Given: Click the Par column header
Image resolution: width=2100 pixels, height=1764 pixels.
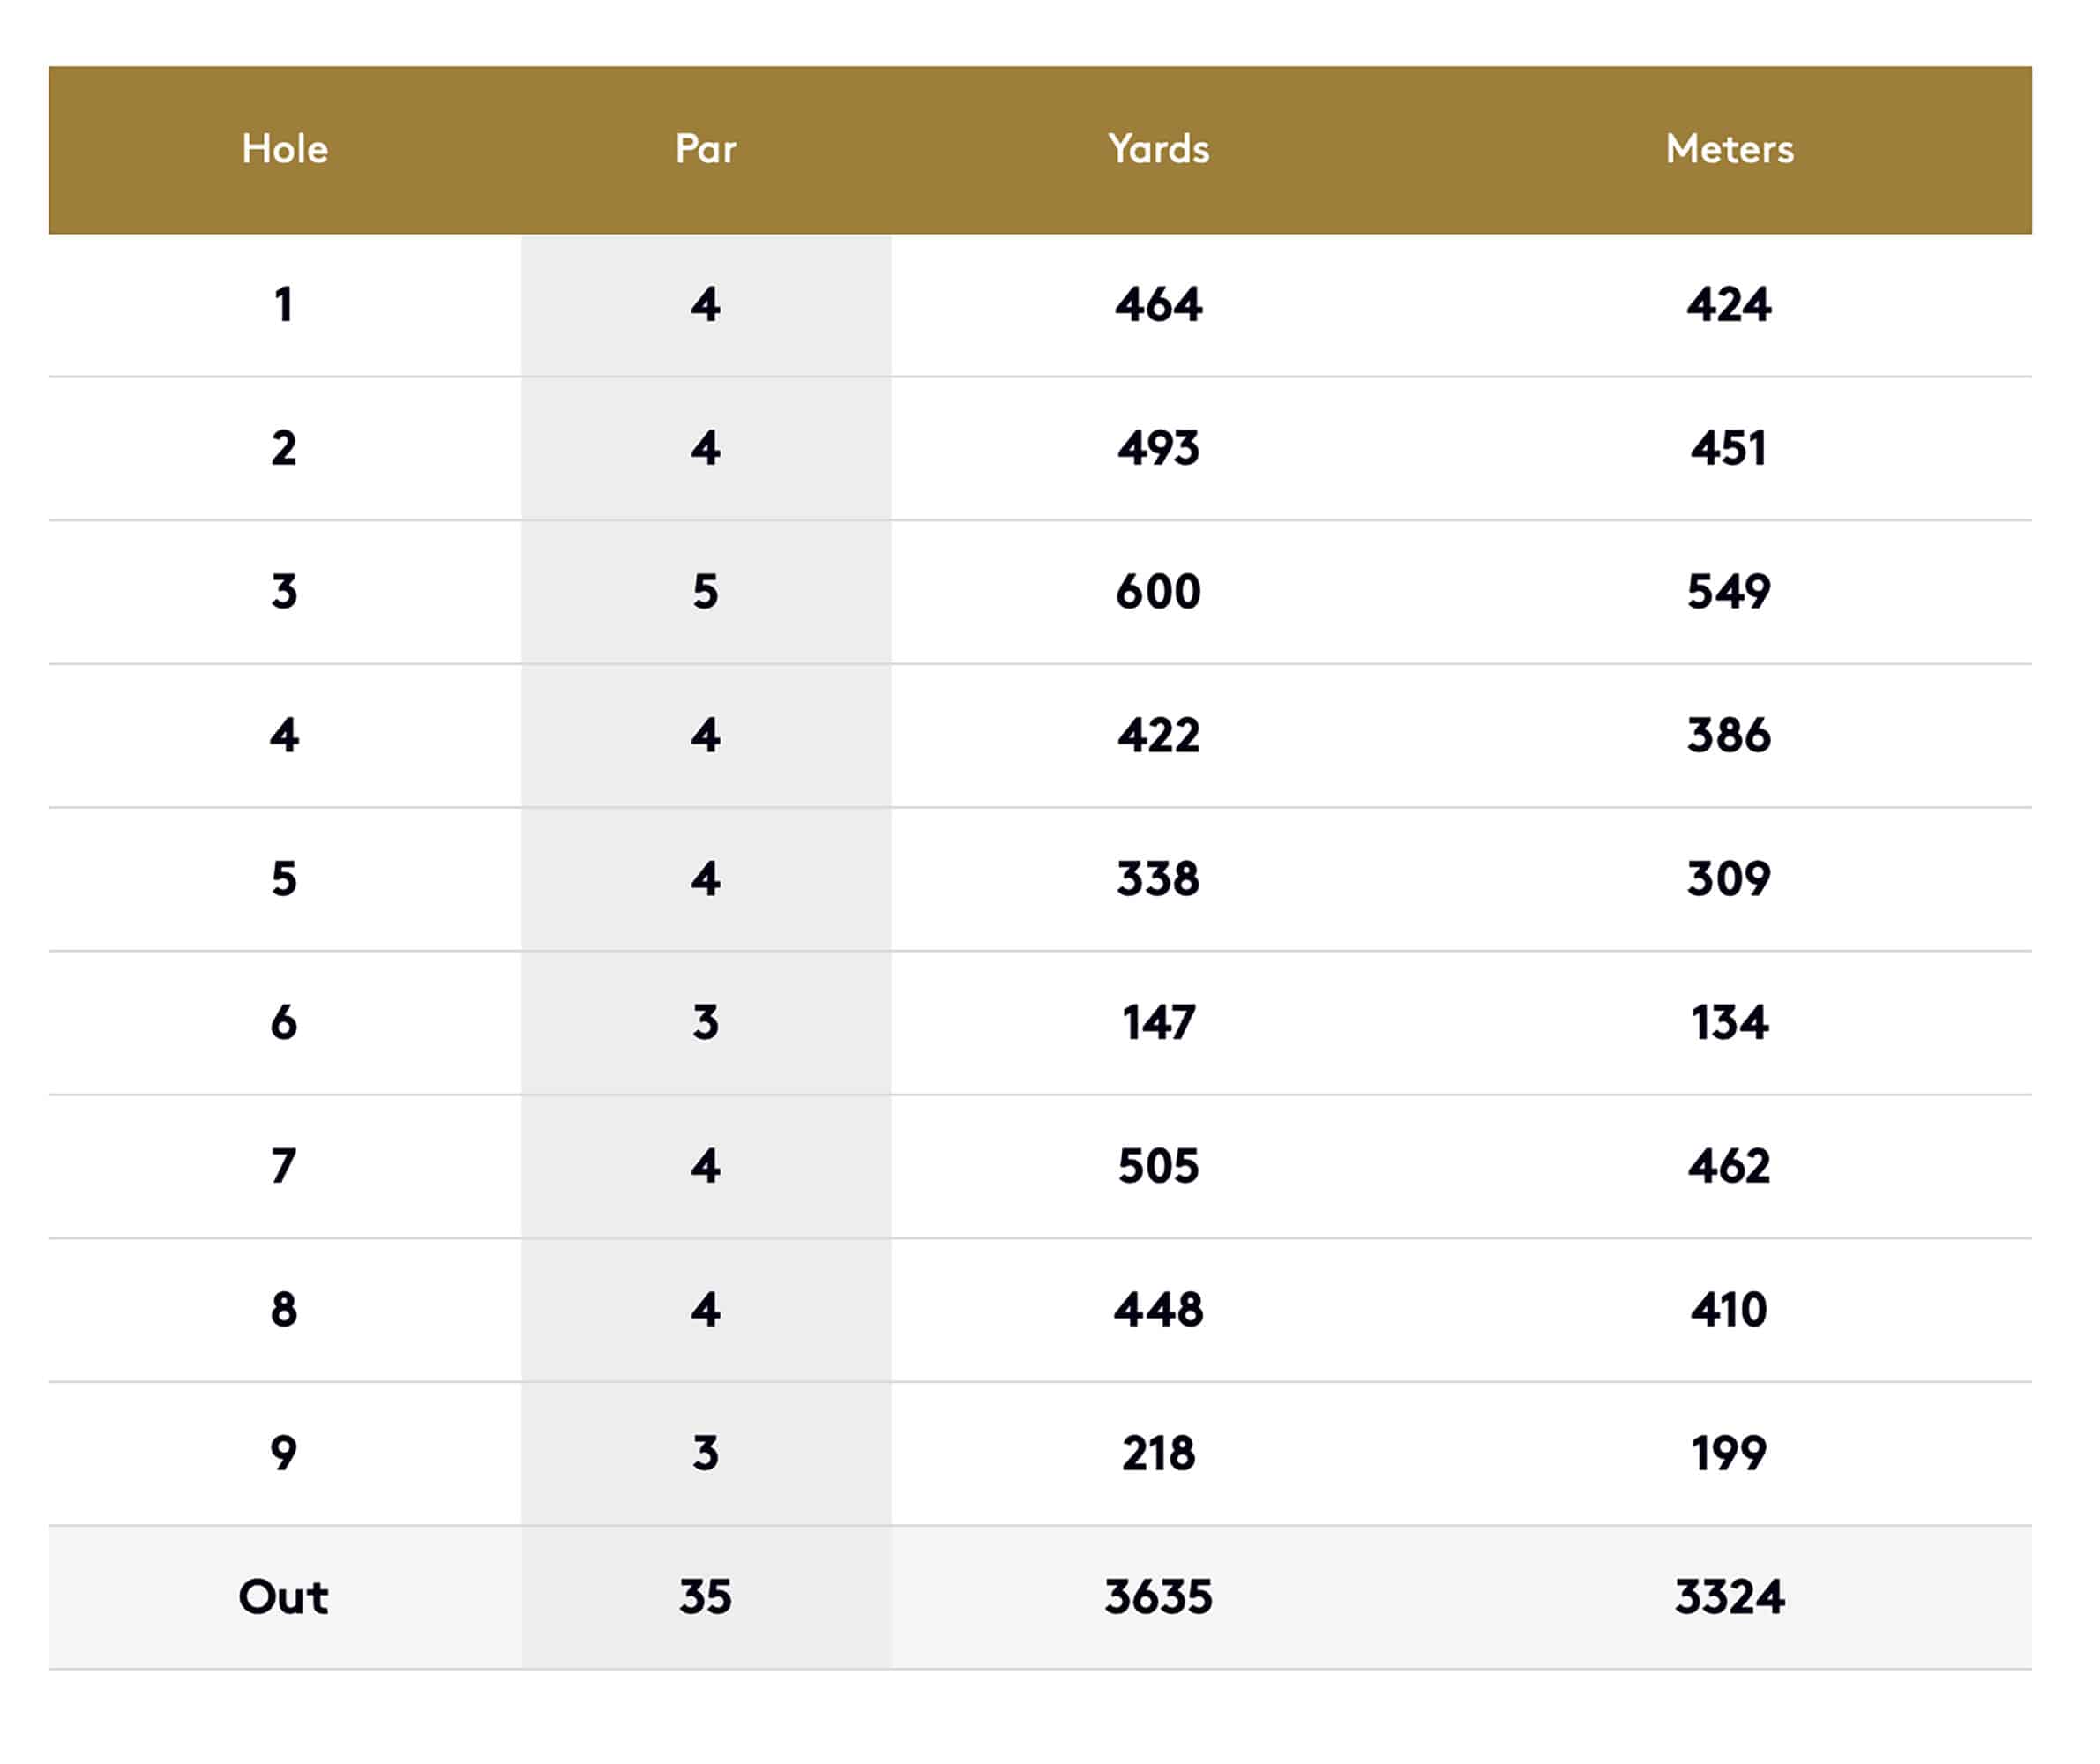Looking at the screenshot, I should (706, 149).
